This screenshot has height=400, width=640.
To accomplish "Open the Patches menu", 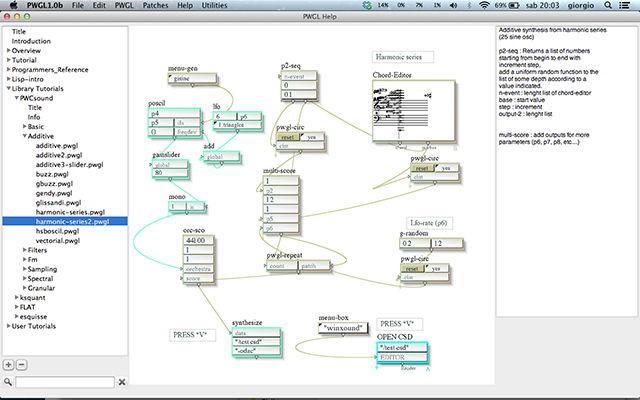I will tap(155, 5).
